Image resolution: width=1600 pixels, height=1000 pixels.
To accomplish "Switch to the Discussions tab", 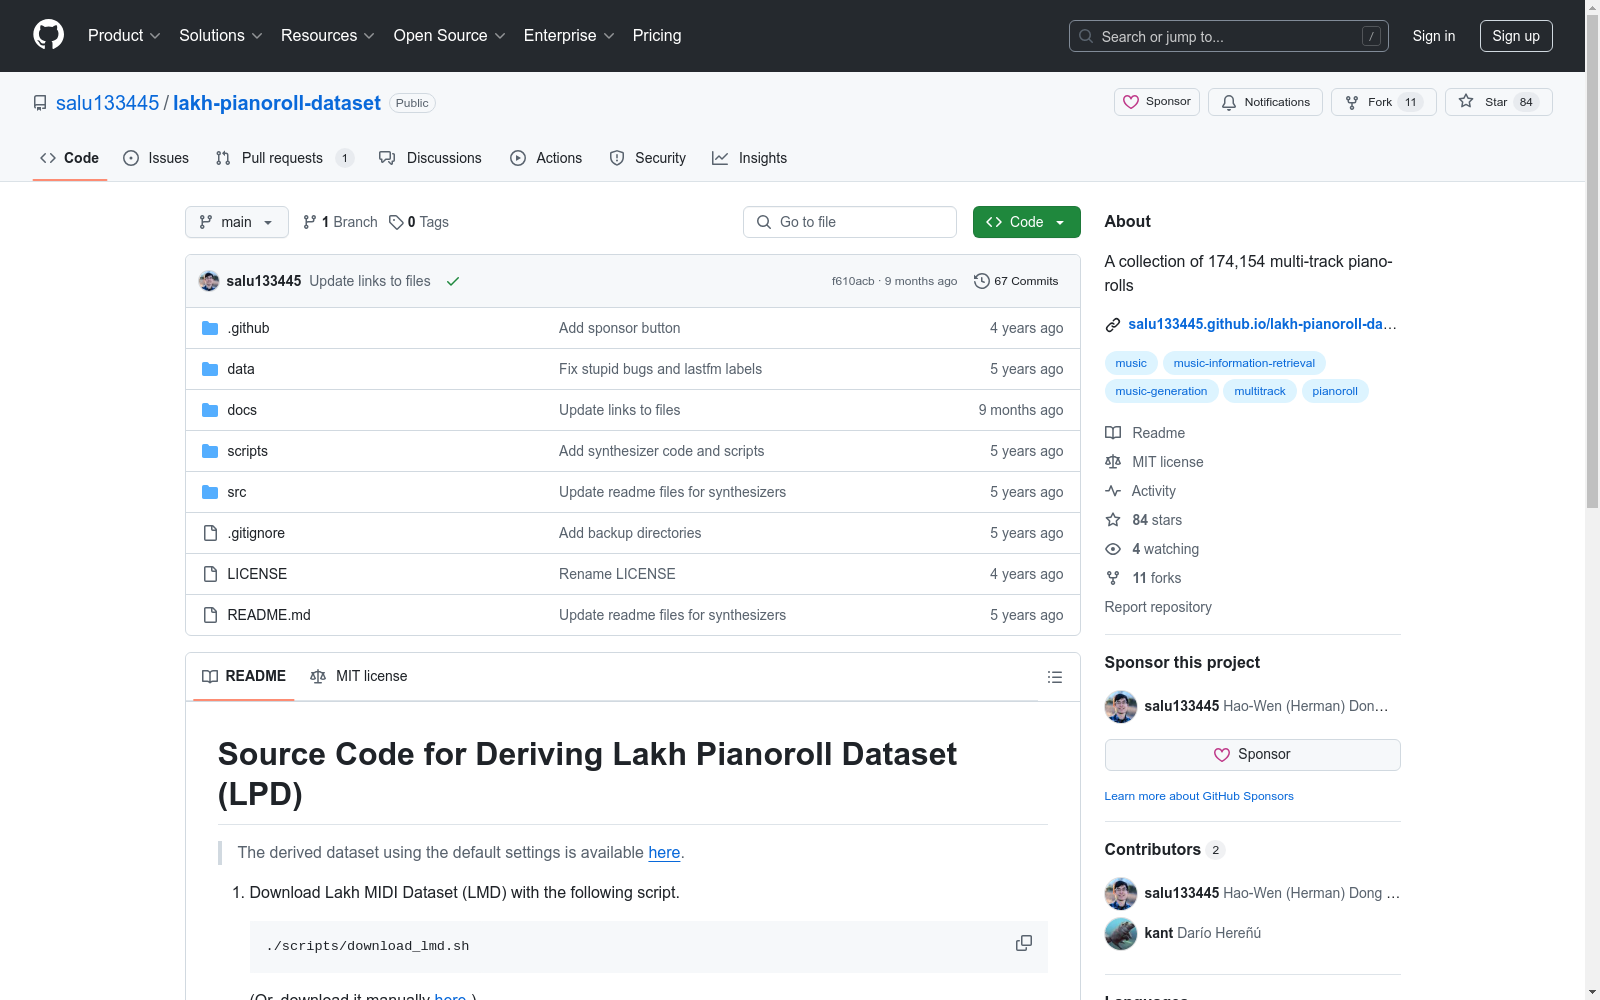I will (430, 158).
